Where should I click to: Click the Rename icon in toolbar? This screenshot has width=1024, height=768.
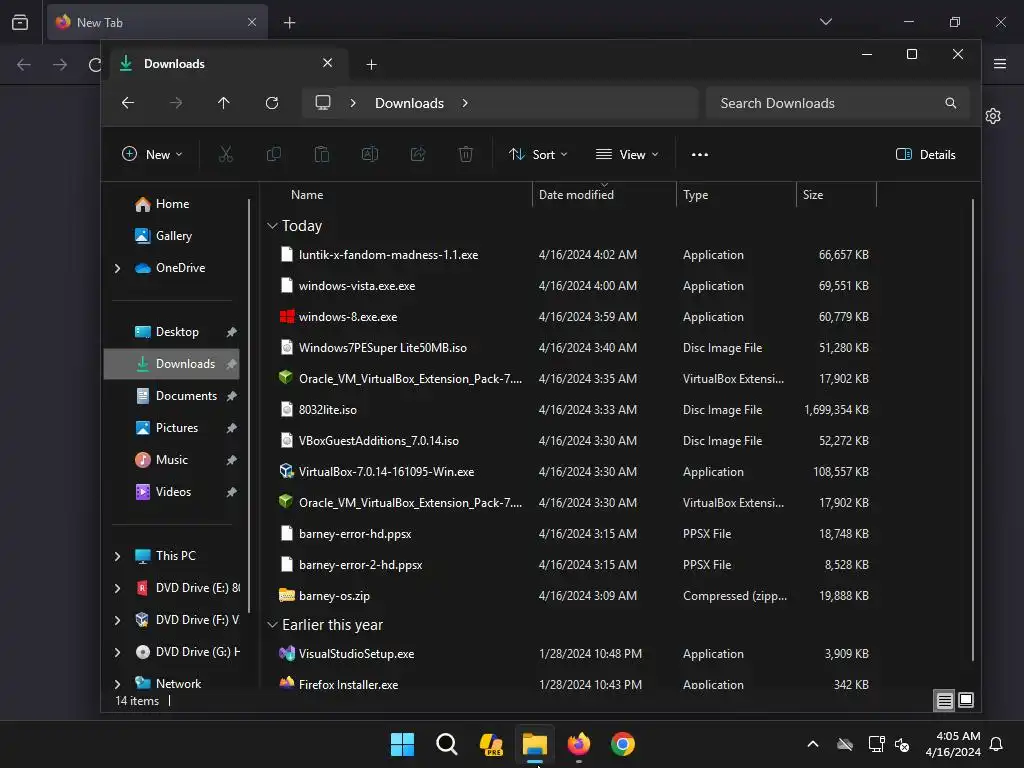pyautogui.click(x=370, y=155)
